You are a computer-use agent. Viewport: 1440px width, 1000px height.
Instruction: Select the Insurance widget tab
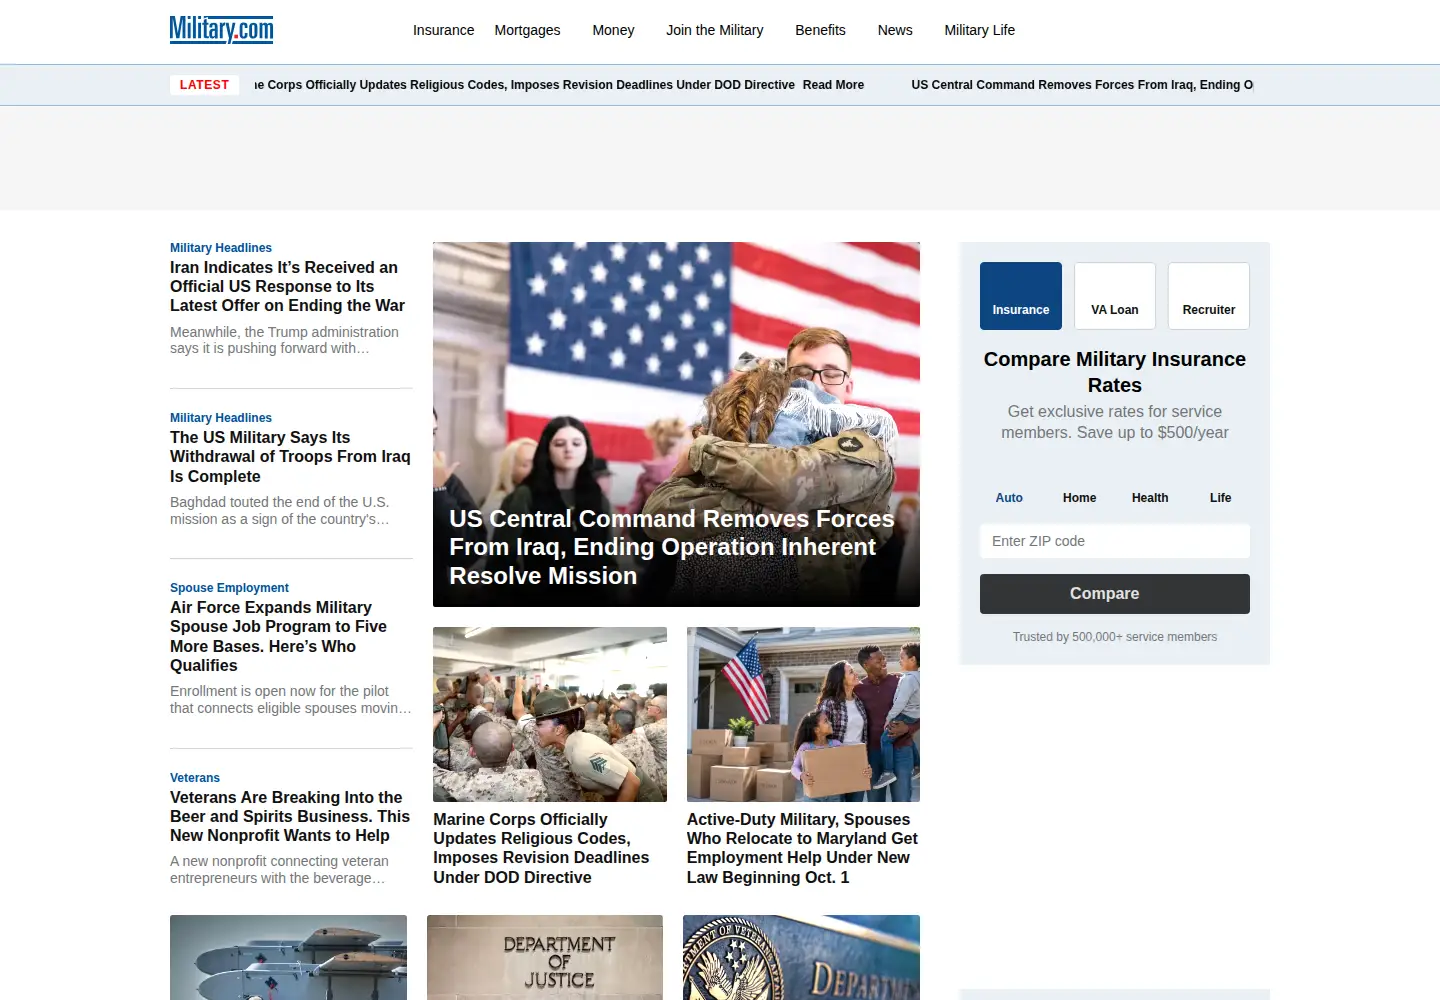click(x=1021, y=296)
